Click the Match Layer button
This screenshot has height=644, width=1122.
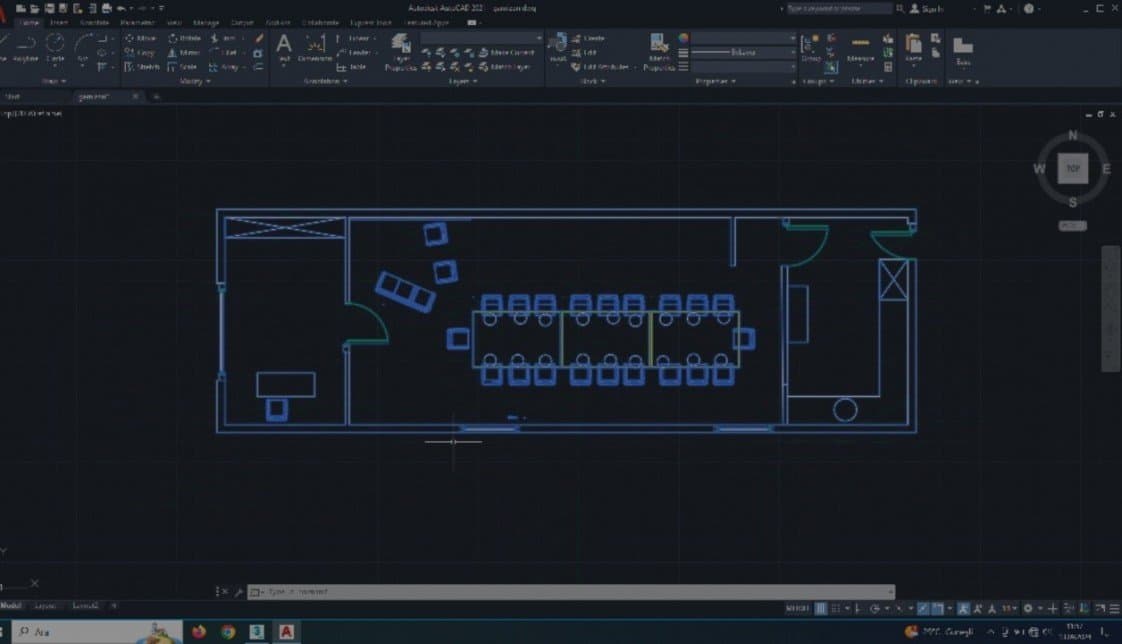505,67
